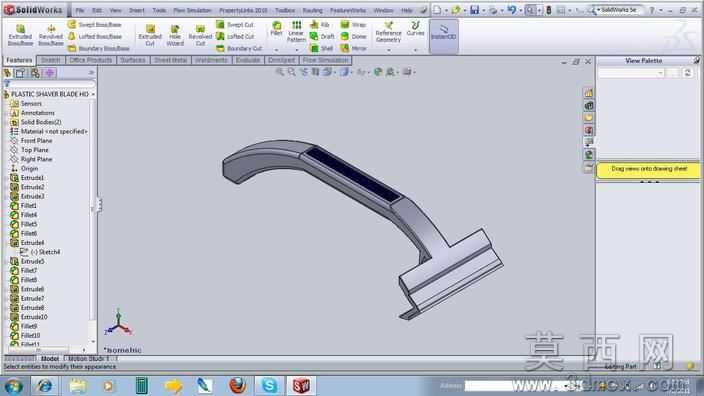
Task: Click the Shell feature
Action: (x=321, y=48)
